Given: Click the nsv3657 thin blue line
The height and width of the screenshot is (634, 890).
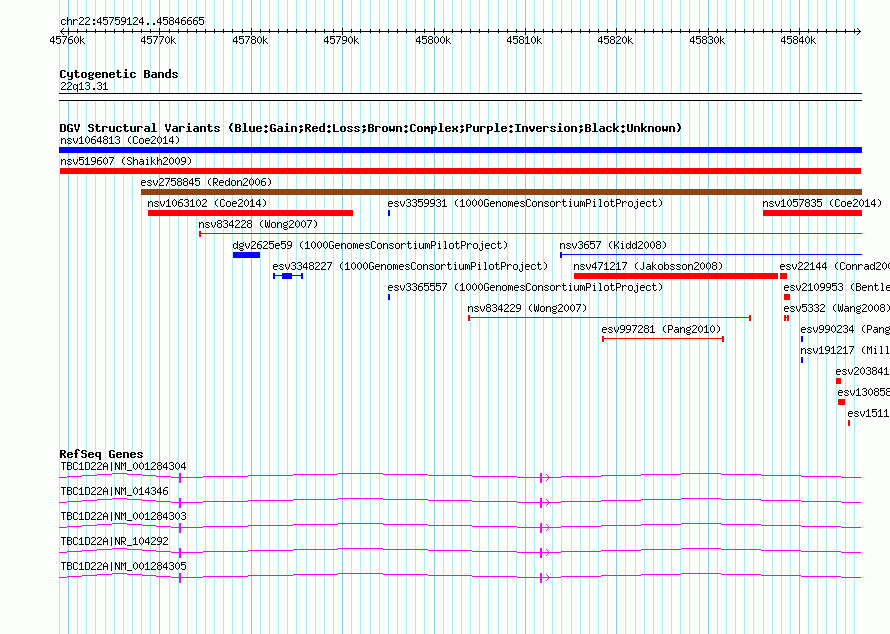Looking at the screenshot, I should [x=711, y=254].
